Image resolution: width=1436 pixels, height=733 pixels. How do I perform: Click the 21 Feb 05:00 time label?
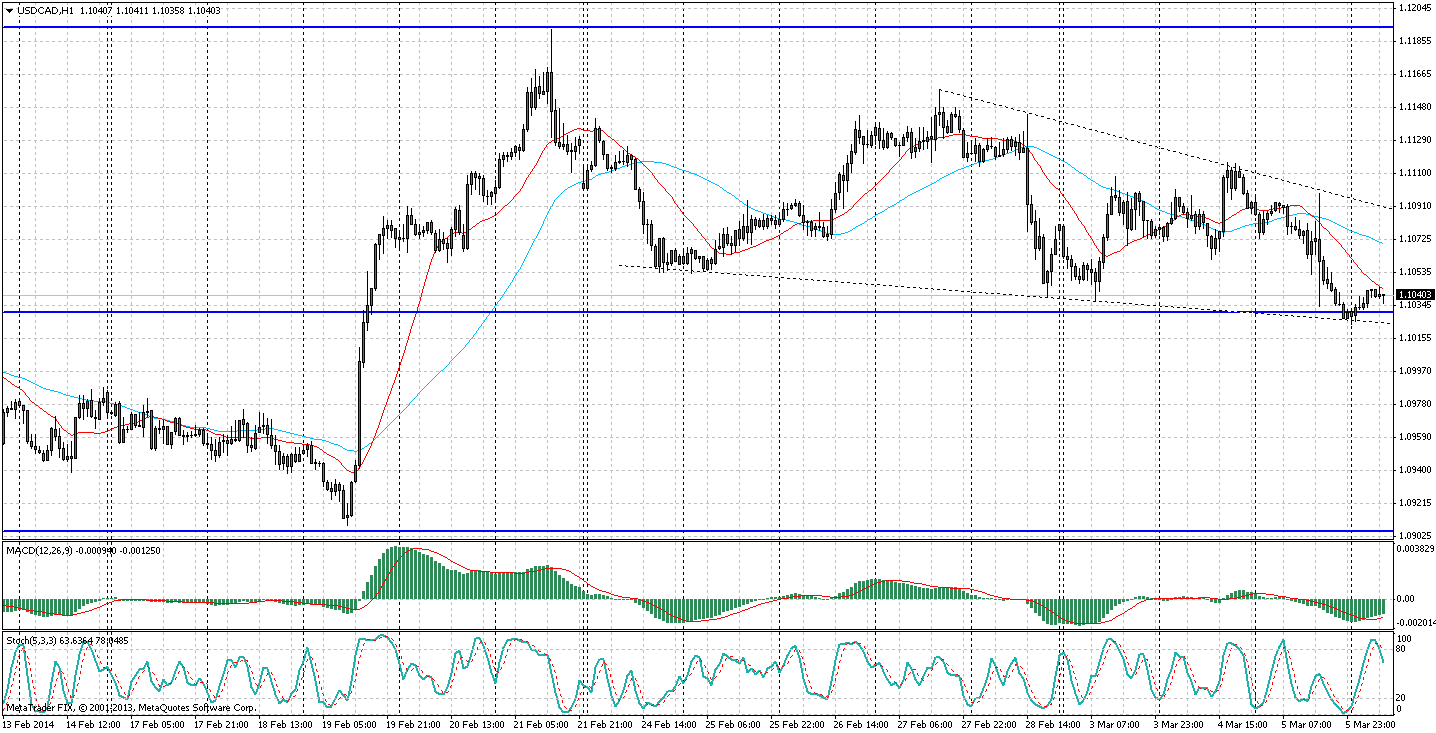(x=541, y=723)
